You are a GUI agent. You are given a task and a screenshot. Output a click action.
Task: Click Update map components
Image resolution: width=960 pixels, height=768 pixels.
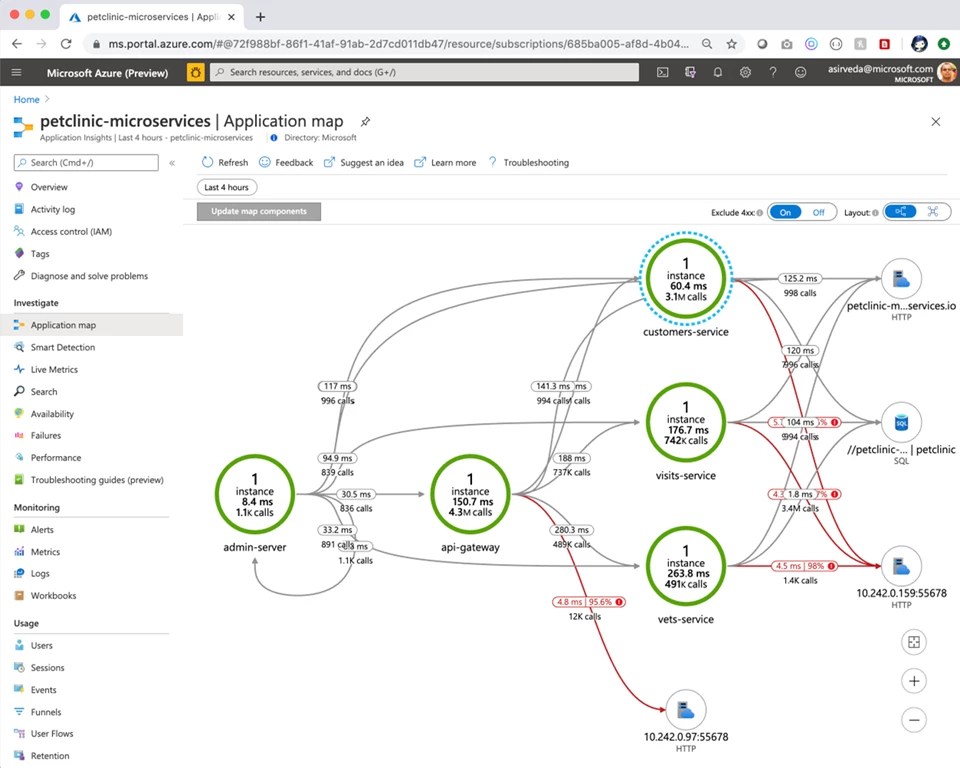coord(260,211)
